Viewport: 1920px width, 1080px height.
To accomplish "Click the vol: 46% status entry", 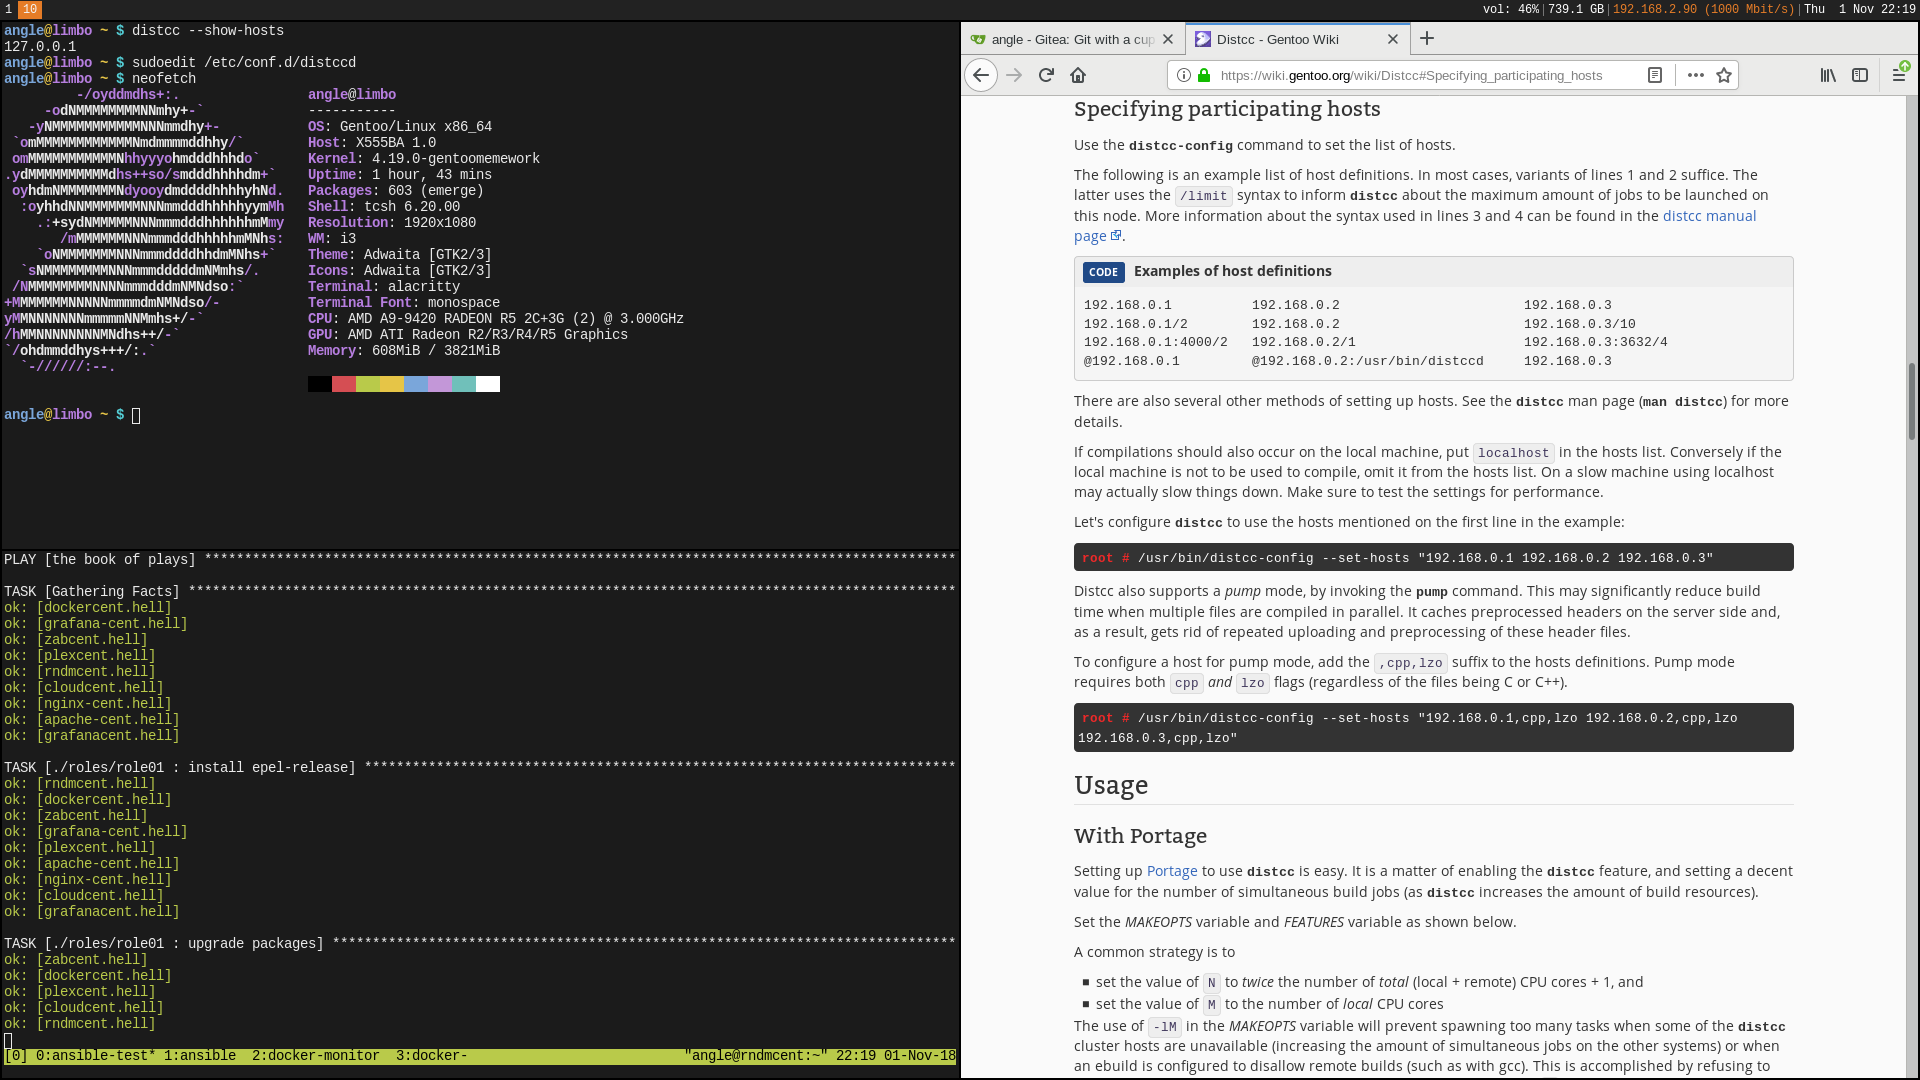I will point(1510,9).
